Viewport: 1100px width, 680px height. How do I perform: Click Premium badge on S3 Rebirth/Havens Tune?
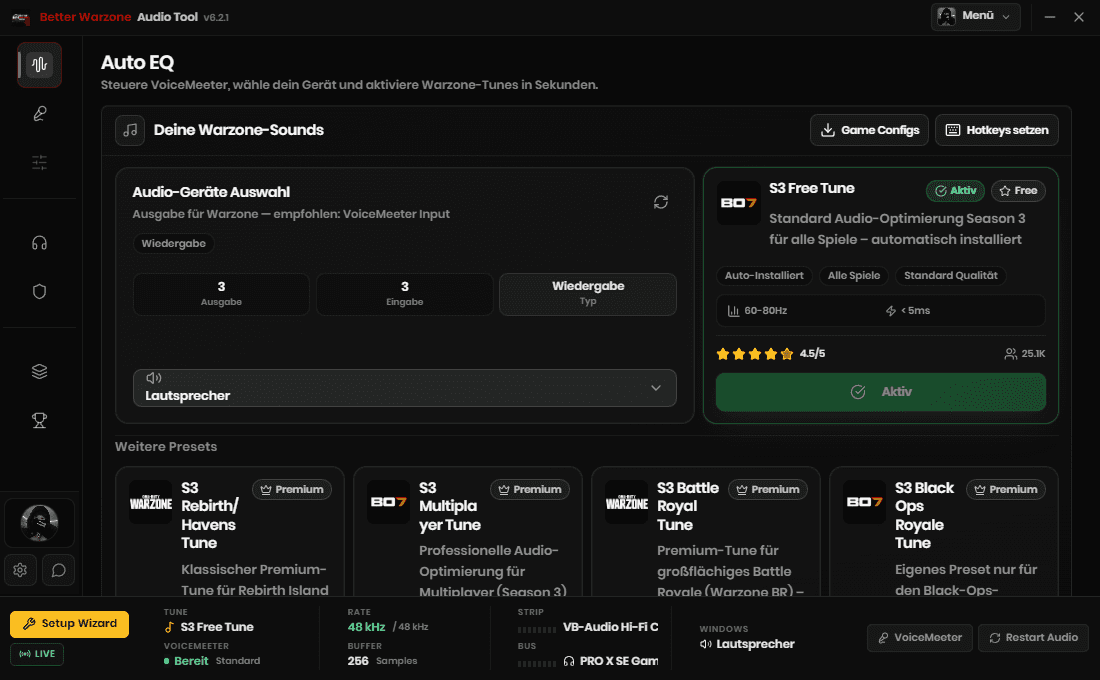click(292, 489)
